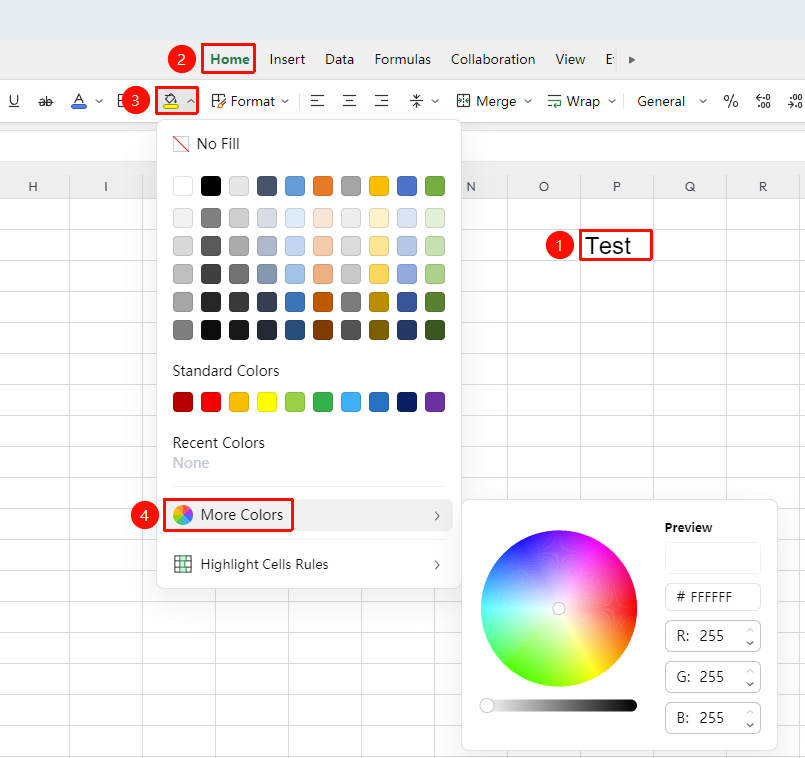The image size is (805, 758).
Task: Open Highlight Cells Rules submenu
Action: 308,564
